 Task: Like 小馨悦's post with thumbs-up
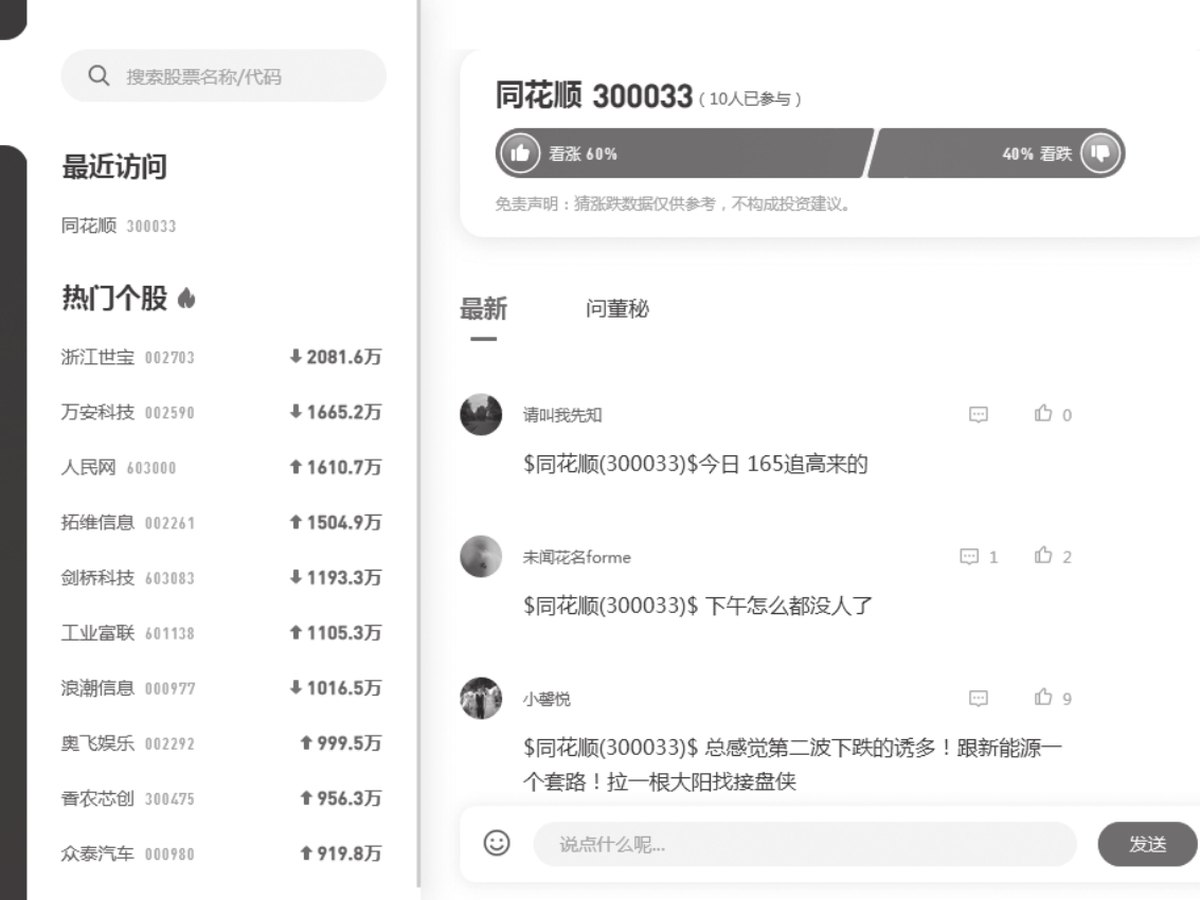coord(1044,697)
